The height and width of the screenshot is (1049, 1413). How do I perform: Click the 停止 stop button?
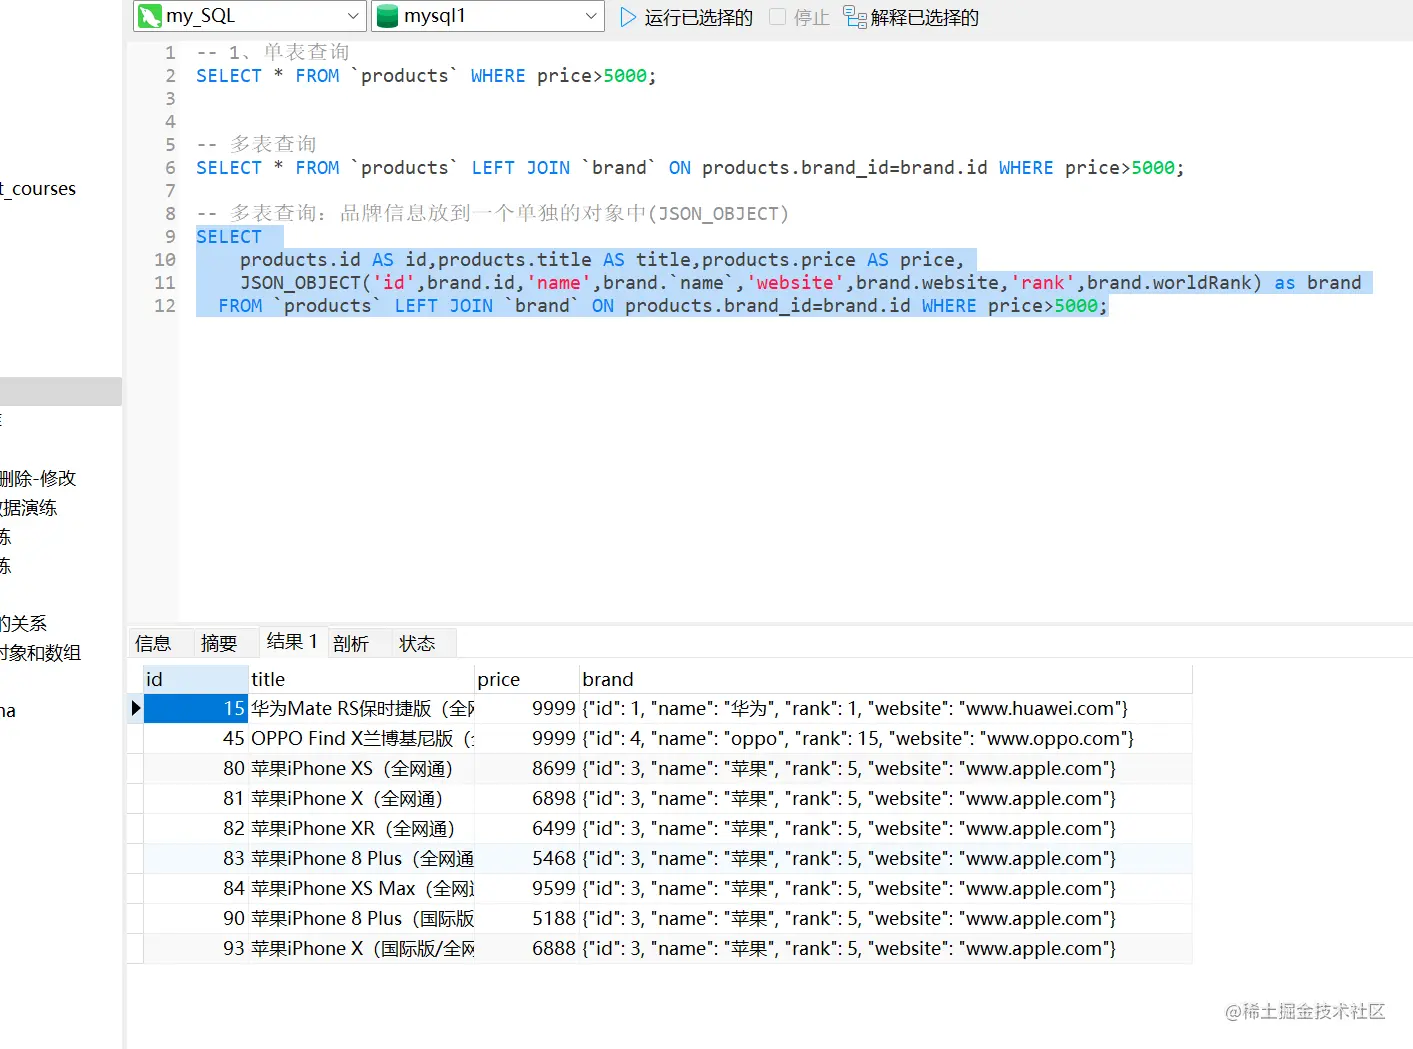click(x=800, y=17)
